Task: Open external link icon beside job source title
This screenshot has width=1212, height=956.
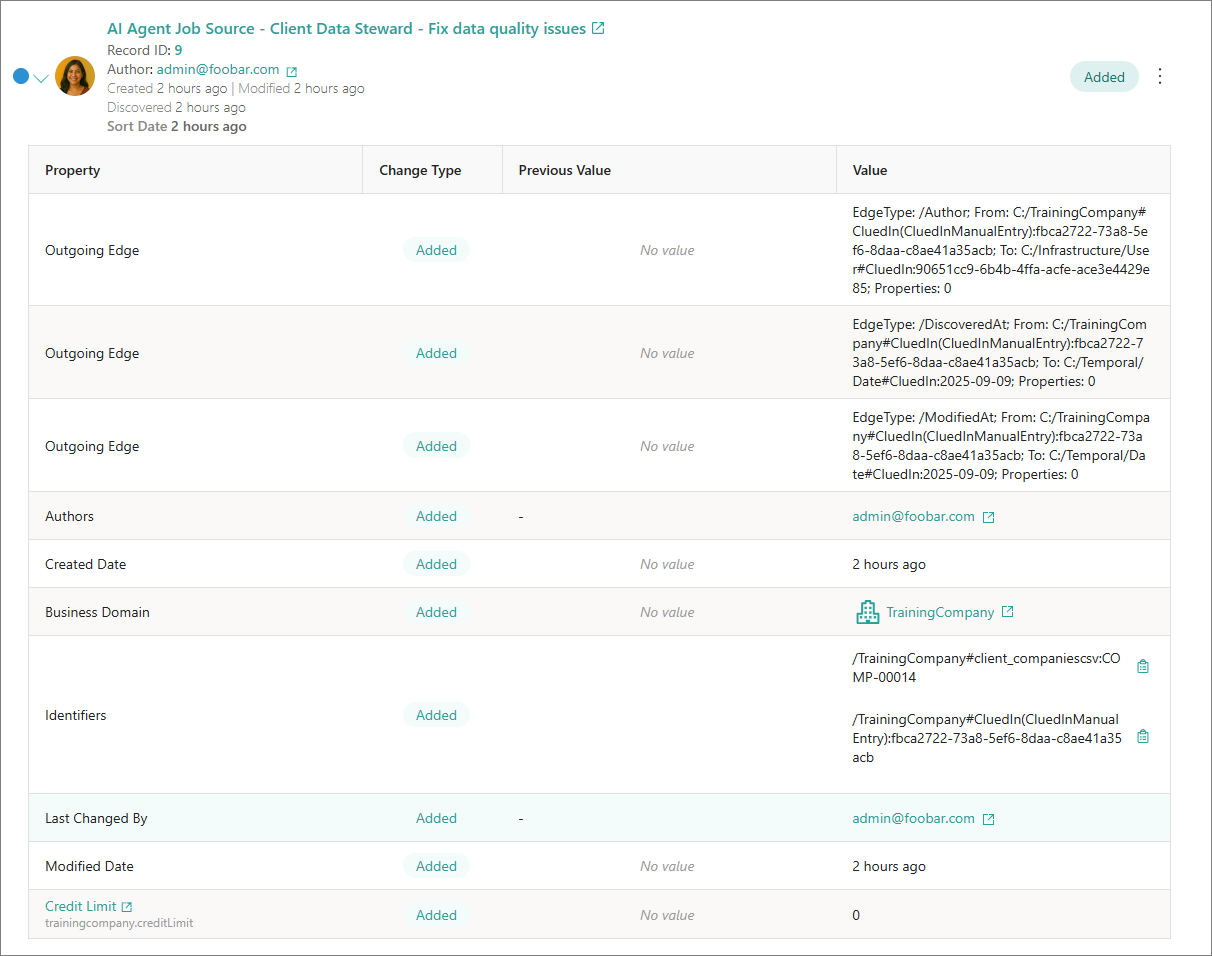Action: click(598, 29)
